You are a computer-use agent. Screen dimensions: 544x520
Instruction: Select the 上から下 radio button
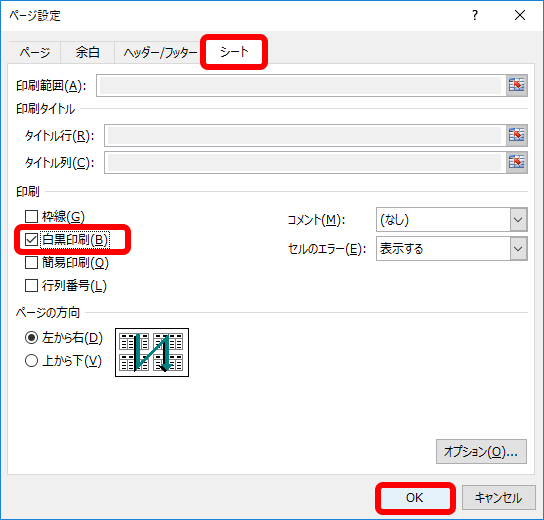pos(31,361)
